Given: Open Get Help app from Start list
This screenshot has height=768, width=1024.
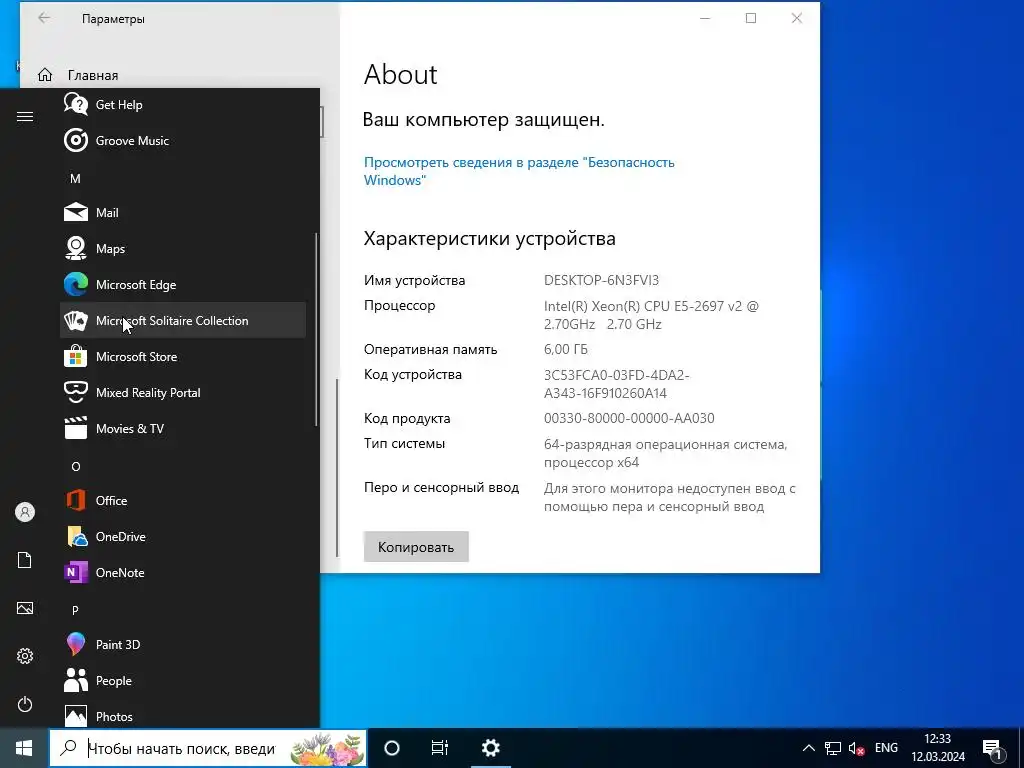Looking at the screenshot, I should pos(183,104).
